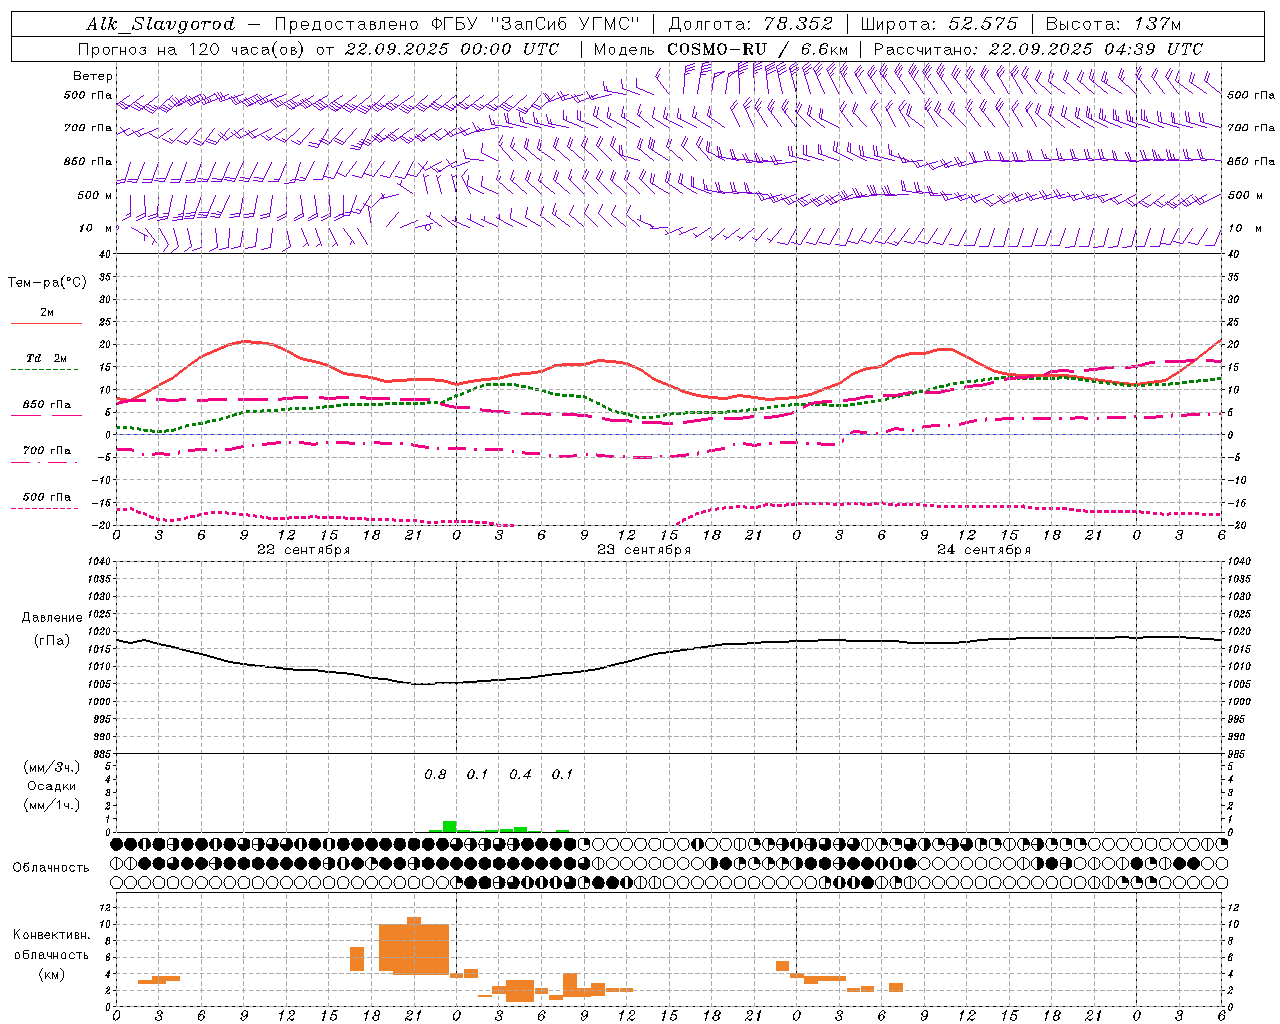Click the tallest green precipitation bar
This screenshot has height=1024, width=1280.
(x=450, y=827)
